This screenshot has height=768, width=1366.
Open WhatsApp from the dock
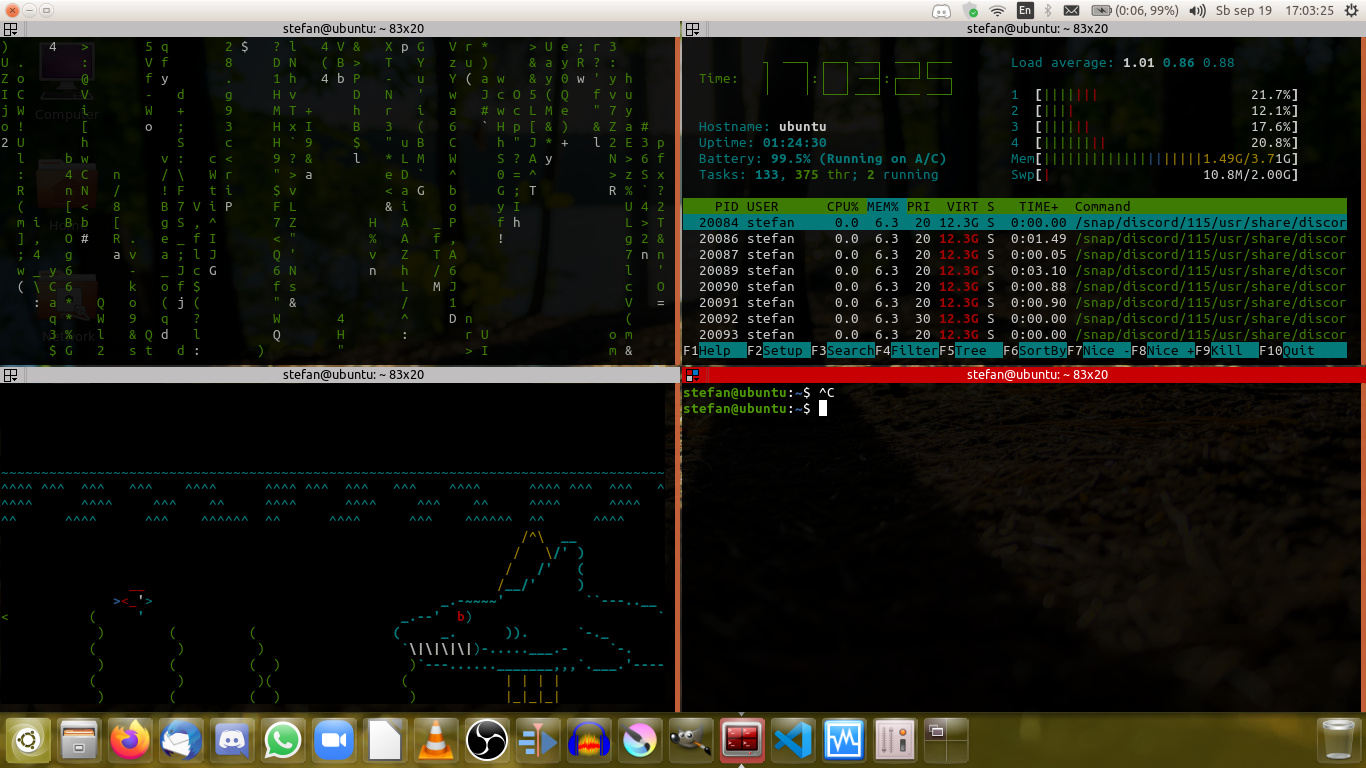283,741
